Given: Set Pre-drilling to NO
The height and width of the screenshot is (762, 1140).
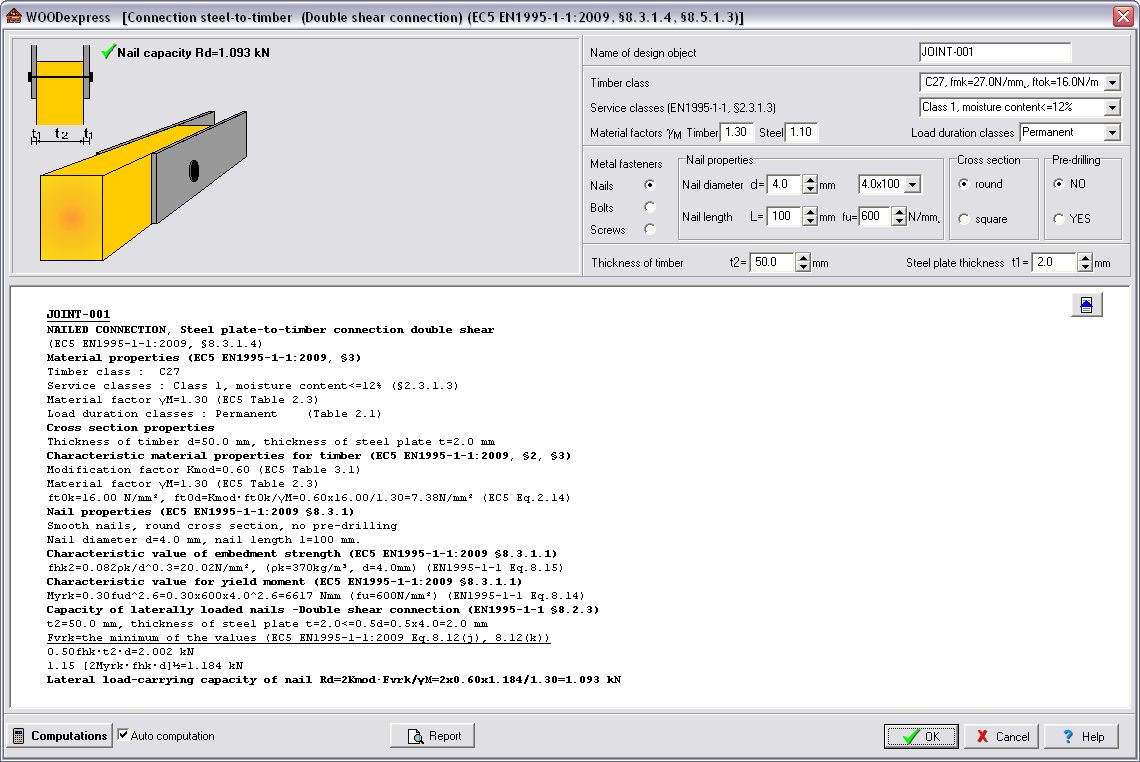Looking at the screenshot, I should [1059, 184].
